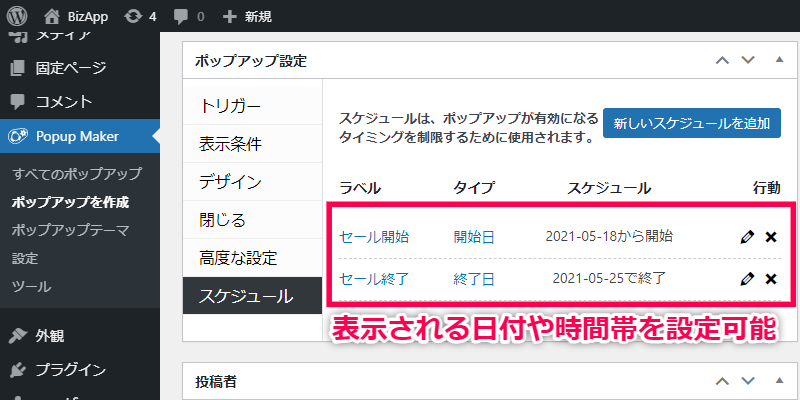The width and height of the screenshot is (800, 400).
Task: Click the 終了日 type link
Action: (474, 279)
